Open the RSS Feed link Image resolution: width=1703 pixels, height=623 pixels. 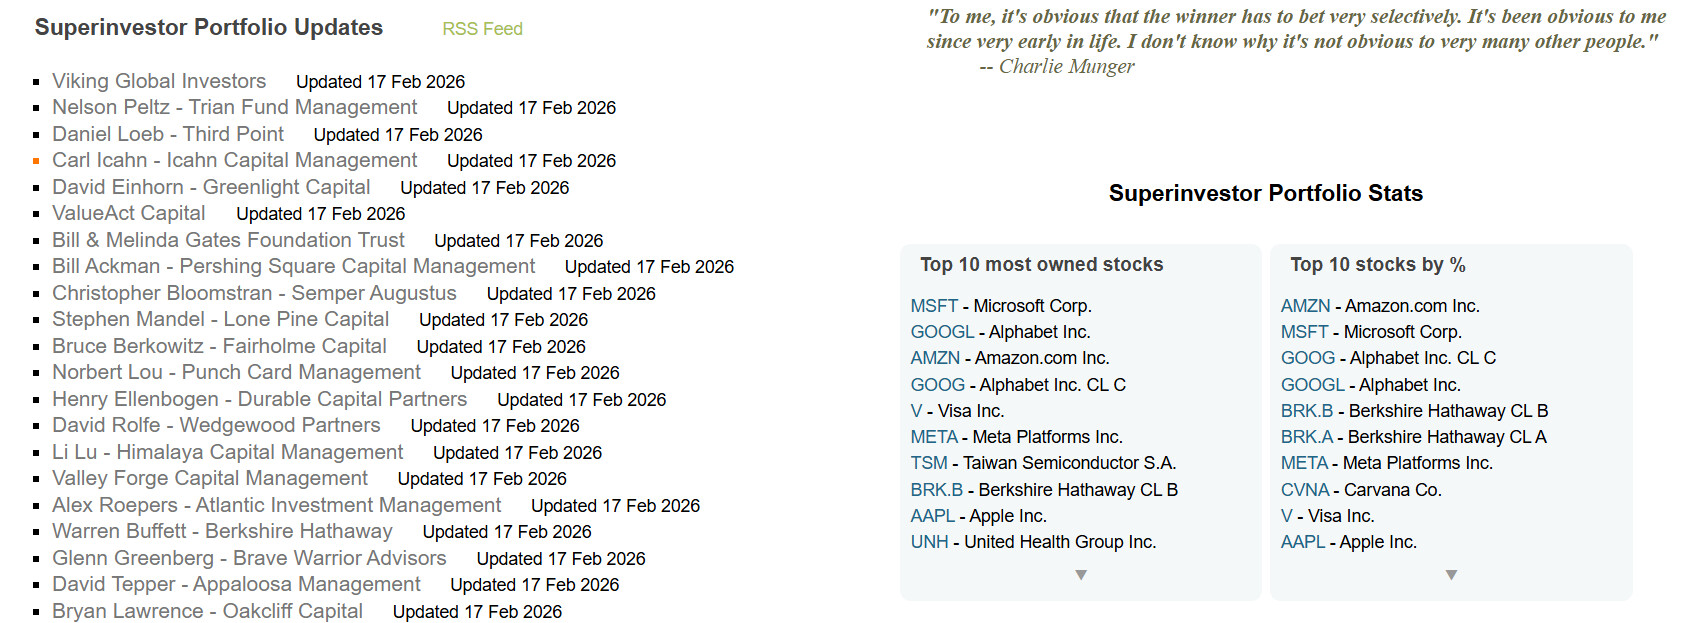click(x=482, y=29)
